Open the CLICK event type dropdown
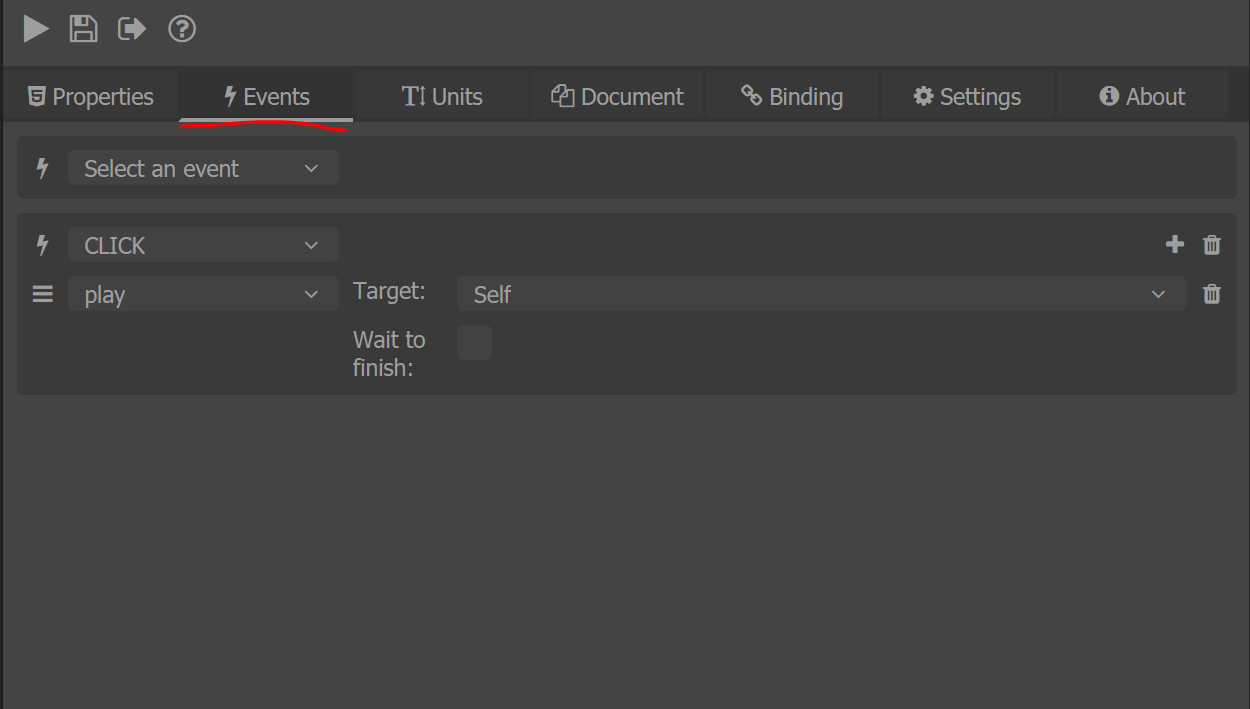This screenshot has width=1250, height=709. pos(203,244)
